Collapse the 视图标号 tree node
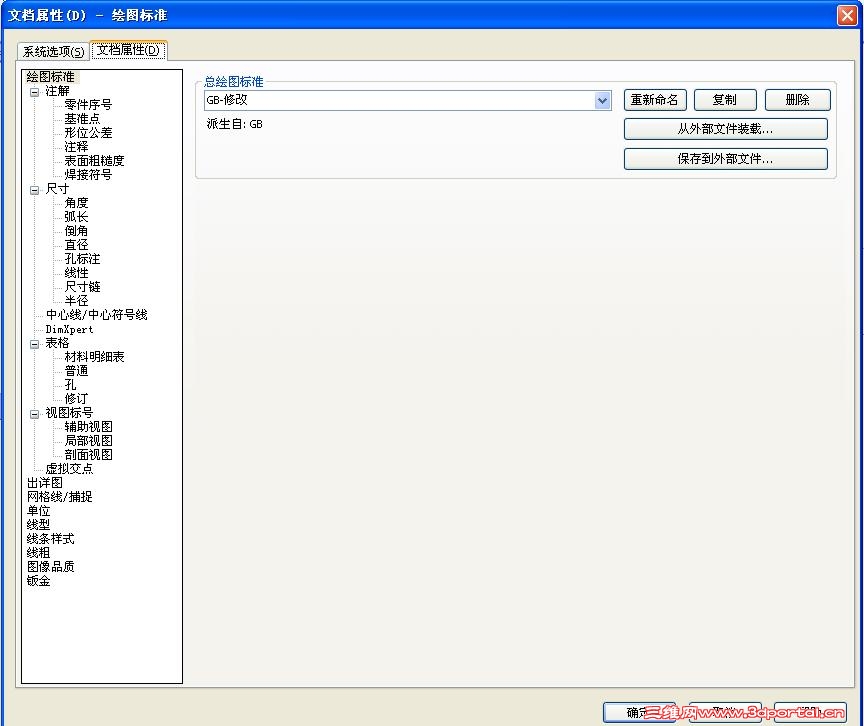864x726 pixels. [x=35, y=414]
